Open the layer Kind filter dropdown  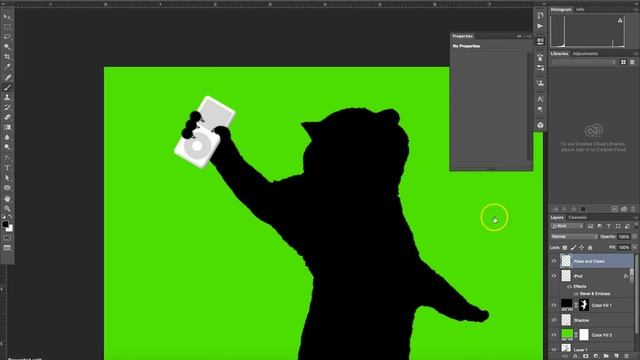tap(567, 226)
